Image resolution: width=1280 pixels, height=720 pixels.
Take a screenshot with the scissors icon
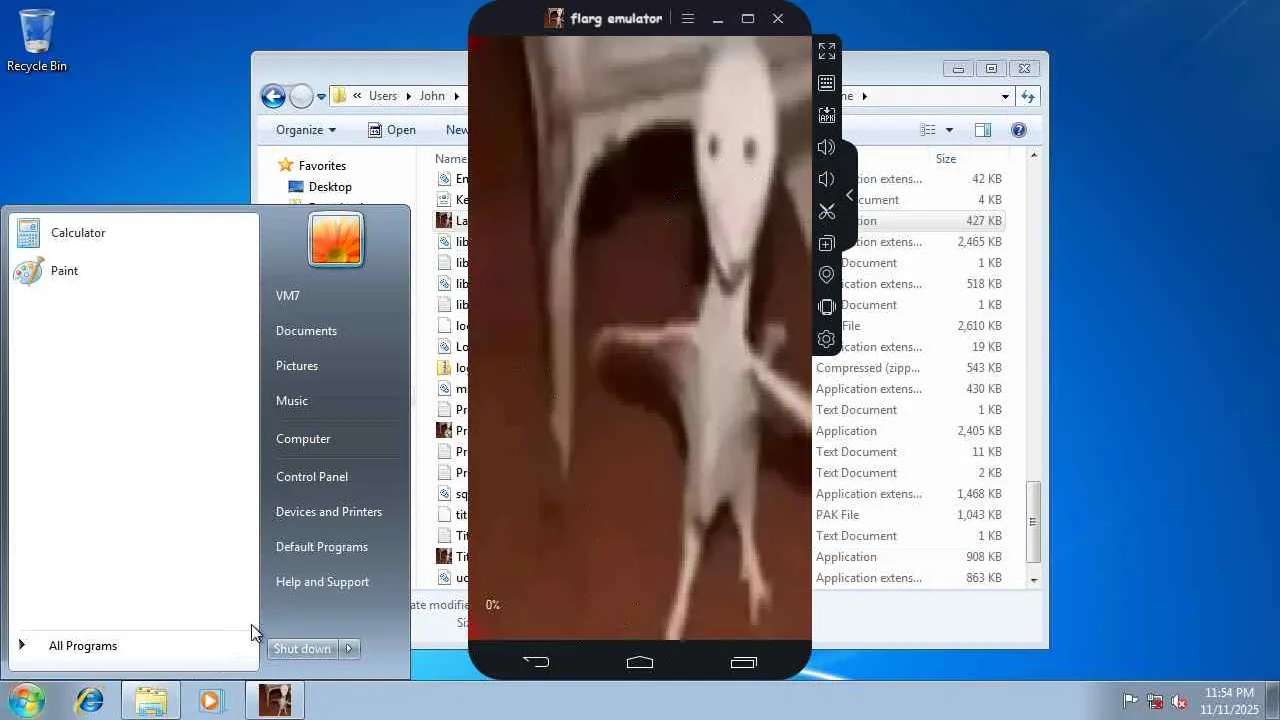coord(826,211)
